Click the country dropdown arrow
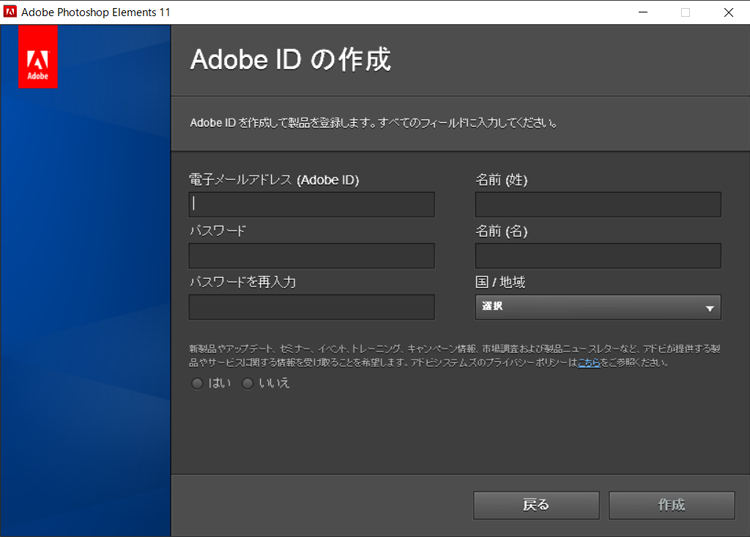This screenshot has width=750, height=537. tap(709, 308)
